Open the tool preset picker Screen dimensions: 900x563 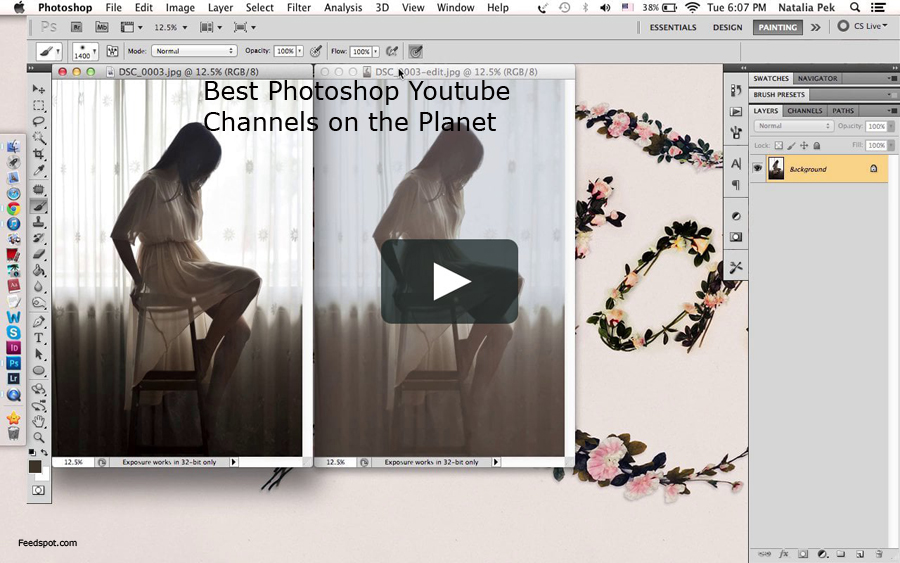[x=48, y=51]
